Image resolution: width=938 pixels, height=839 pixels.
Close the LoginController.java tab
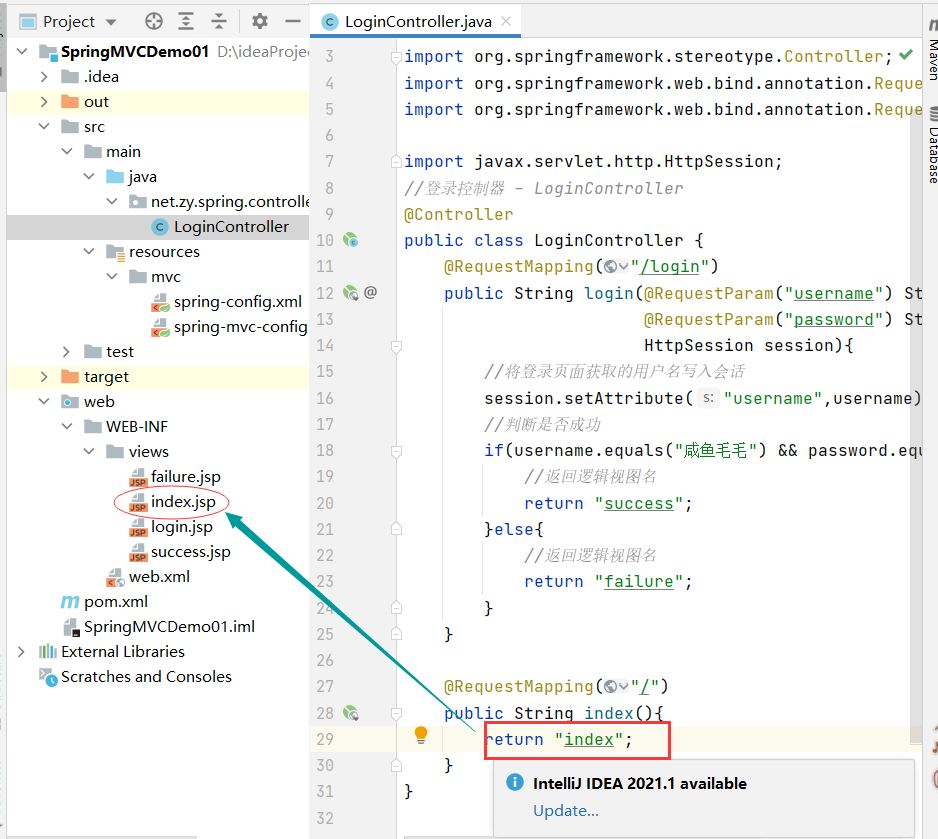(x=506, y=22)
